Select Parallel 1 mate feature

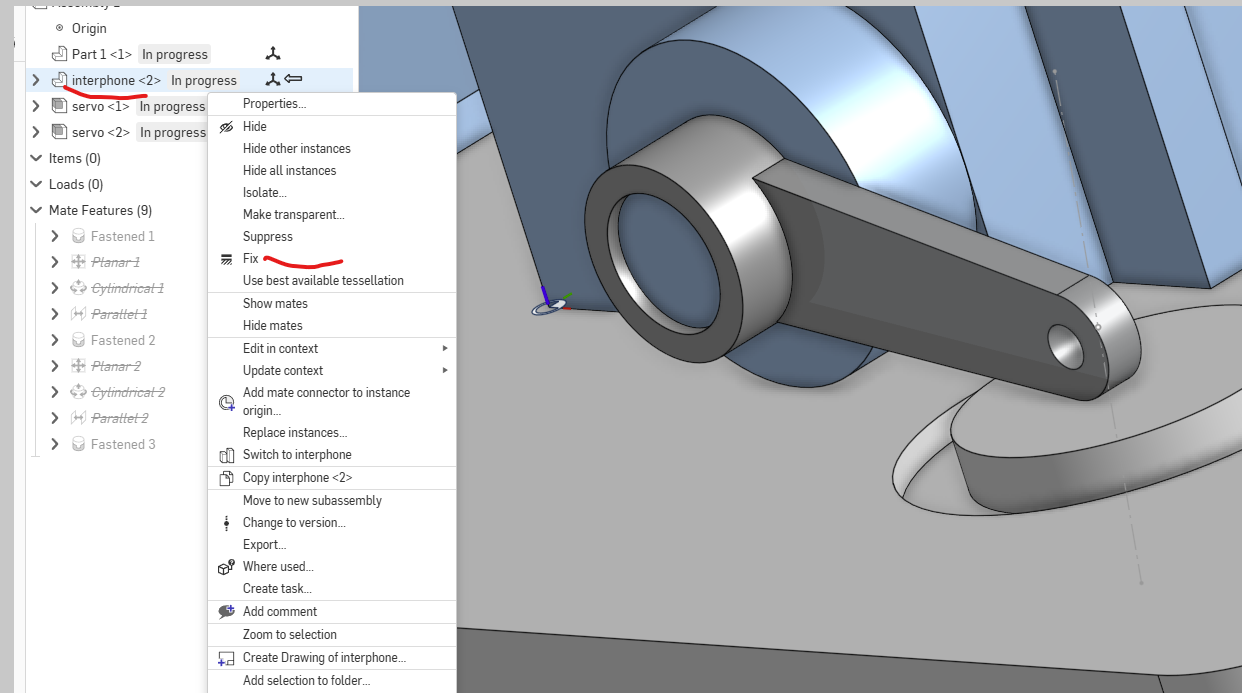pos(119,315)
